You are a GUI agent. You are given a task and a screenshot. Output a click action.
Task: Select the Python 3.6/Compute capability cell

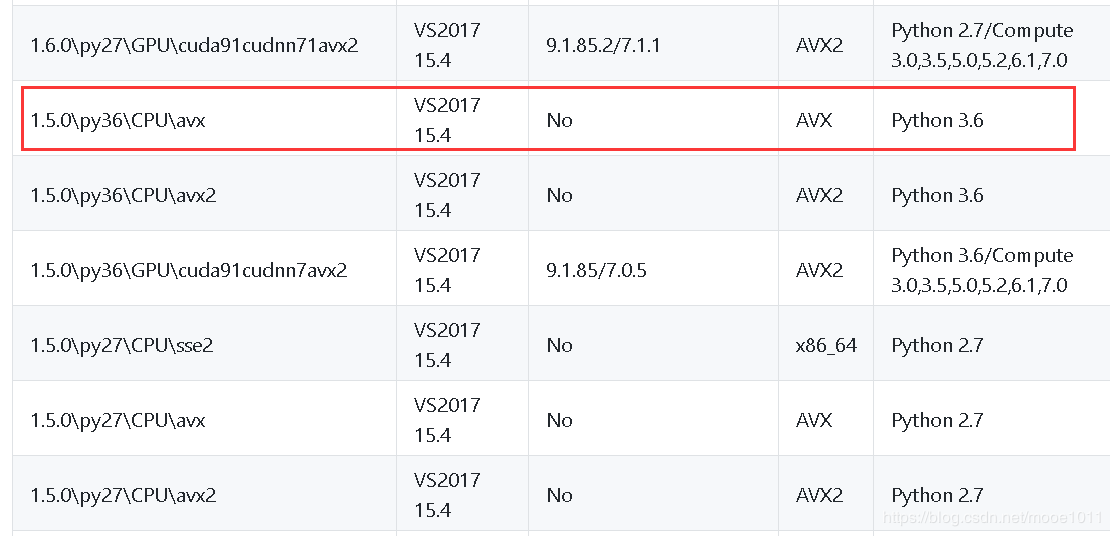click(x=981, y=270)
